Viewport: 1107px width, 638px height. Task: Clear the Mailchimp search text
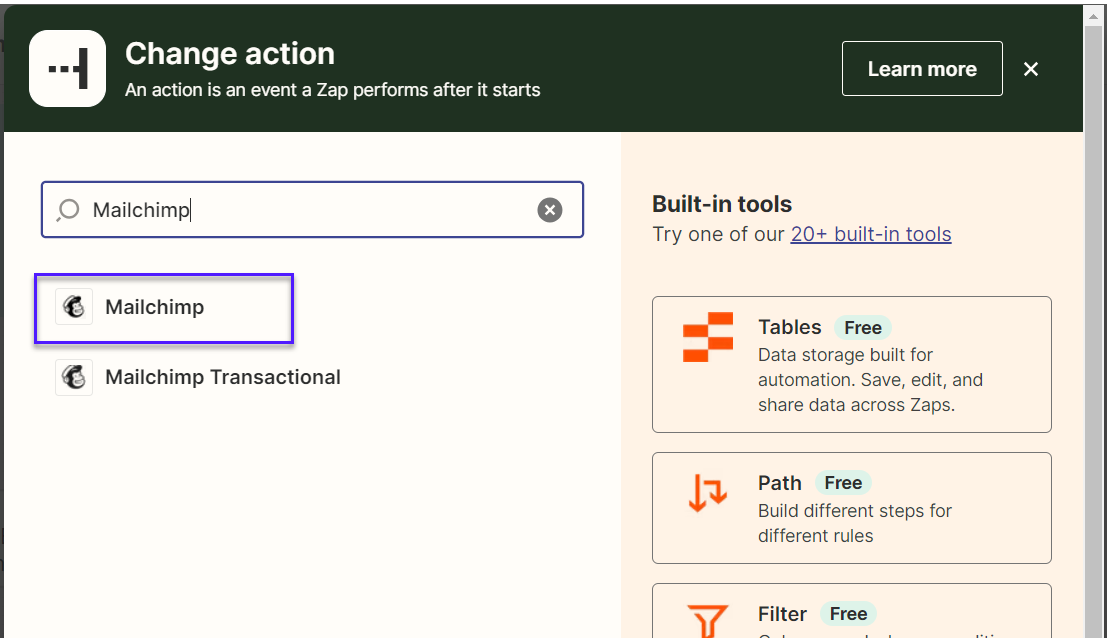[550, 210]
